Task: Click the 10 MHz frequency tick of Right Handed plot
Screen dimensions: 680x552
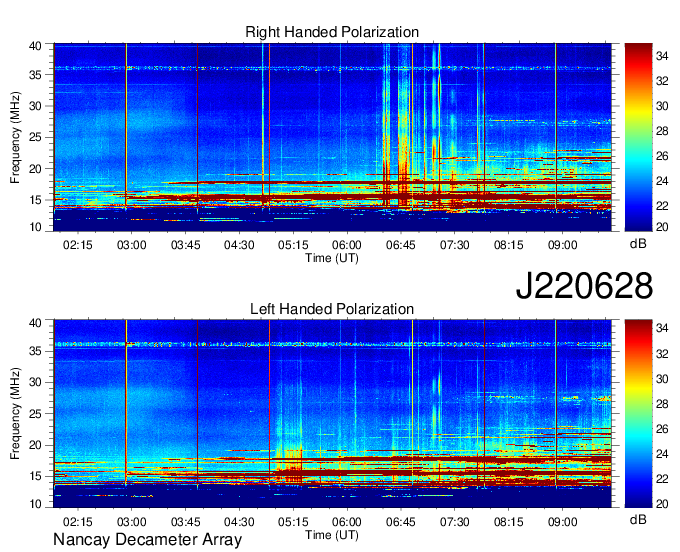Action: tap(35, 227)
